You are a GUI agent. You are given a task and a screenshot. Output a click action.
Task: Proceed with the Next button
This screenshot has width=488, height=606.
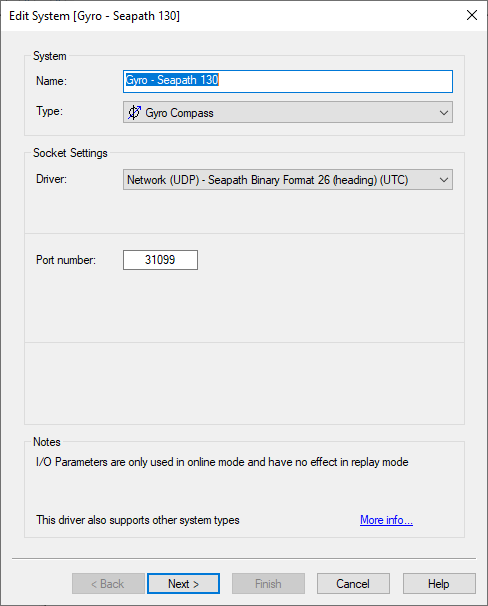[184, 584]
